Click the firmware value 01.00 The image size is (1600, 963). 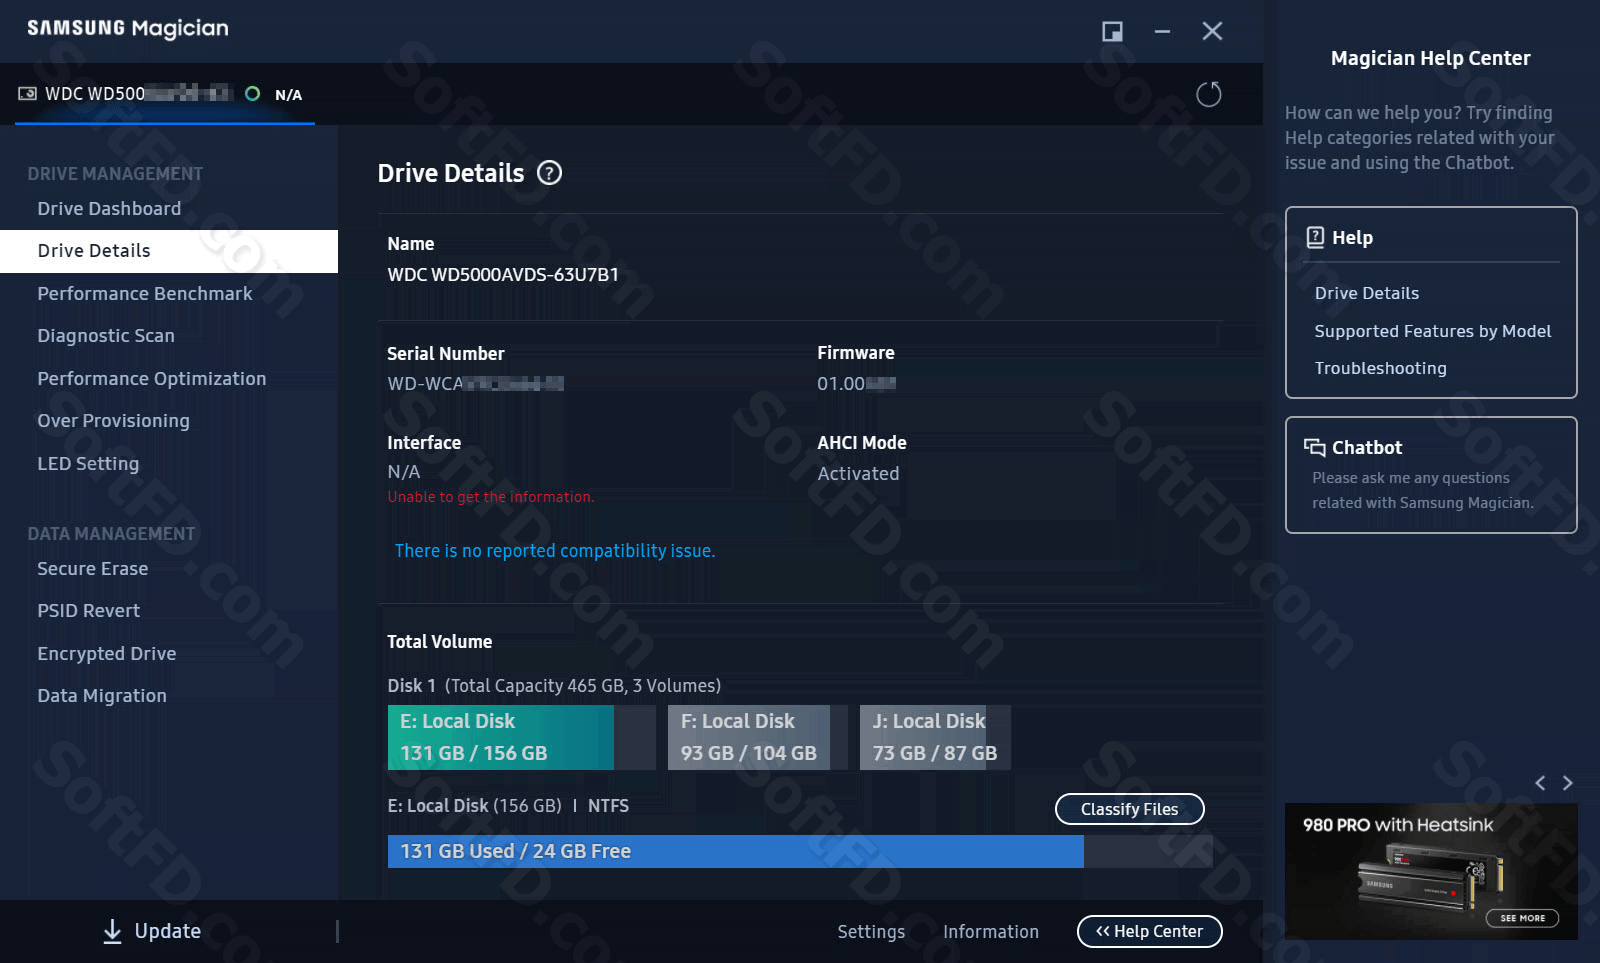(856, 384)
